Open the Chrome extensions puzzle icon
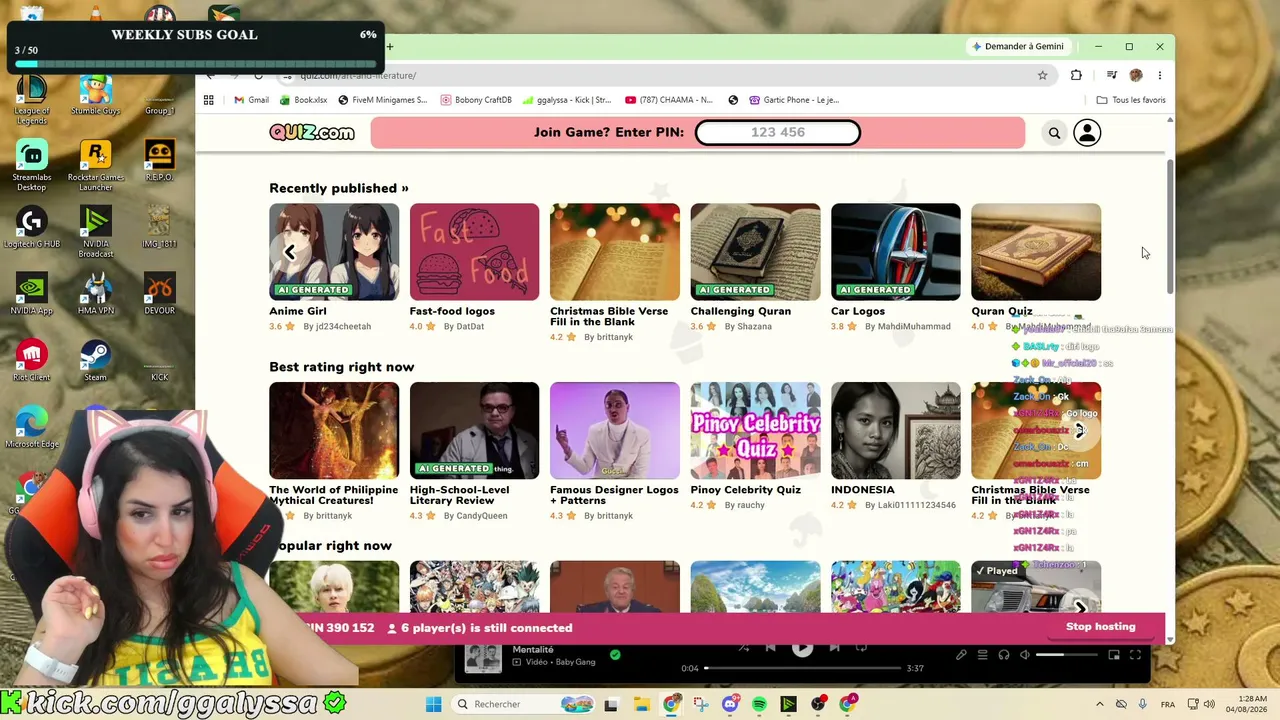The width and height of the screenshot is (1280, 720). click(1076, 75)
